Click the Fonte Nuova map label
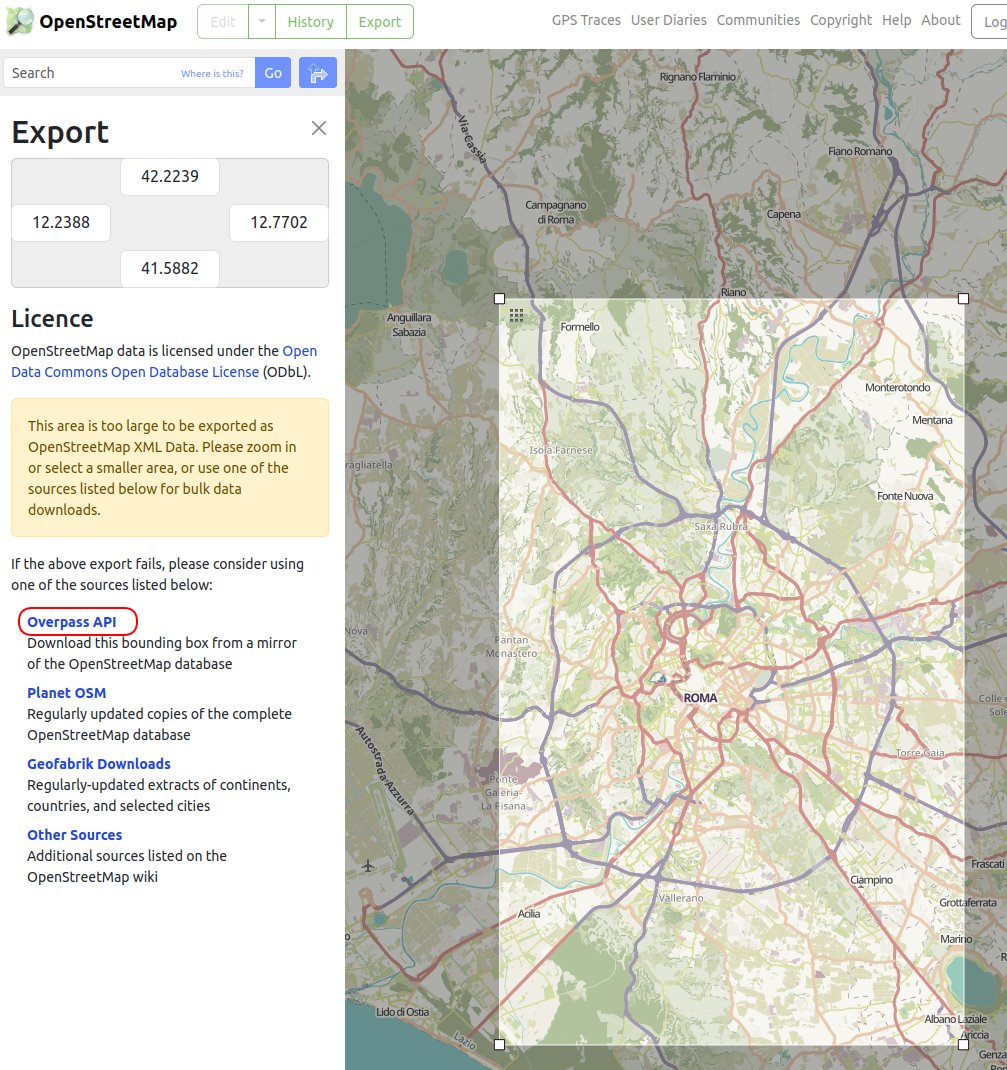The width and height of the screenshot is (1007, 1070). coord(905,496)
